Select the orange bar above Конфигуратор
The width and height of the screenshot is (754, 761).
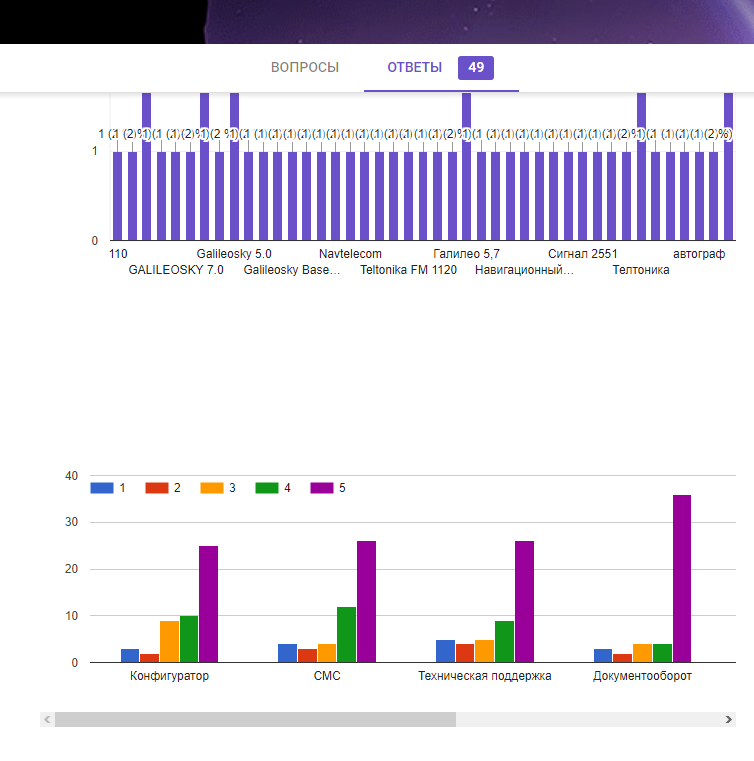coord(169,641)
